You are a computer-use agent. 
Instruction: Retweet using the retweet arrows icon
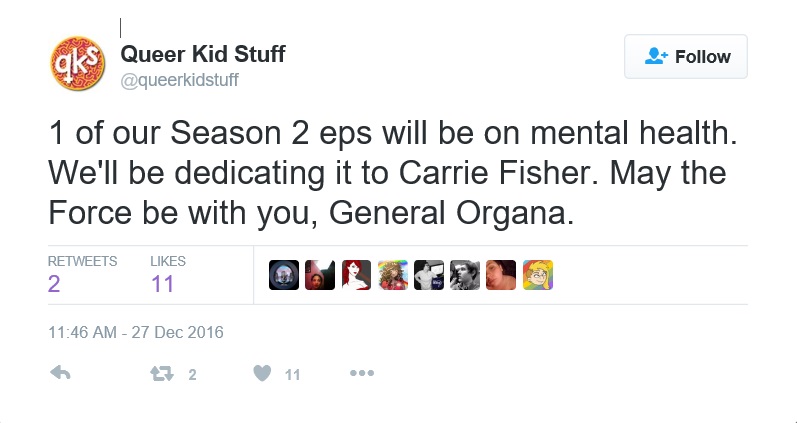click(162, 374)
